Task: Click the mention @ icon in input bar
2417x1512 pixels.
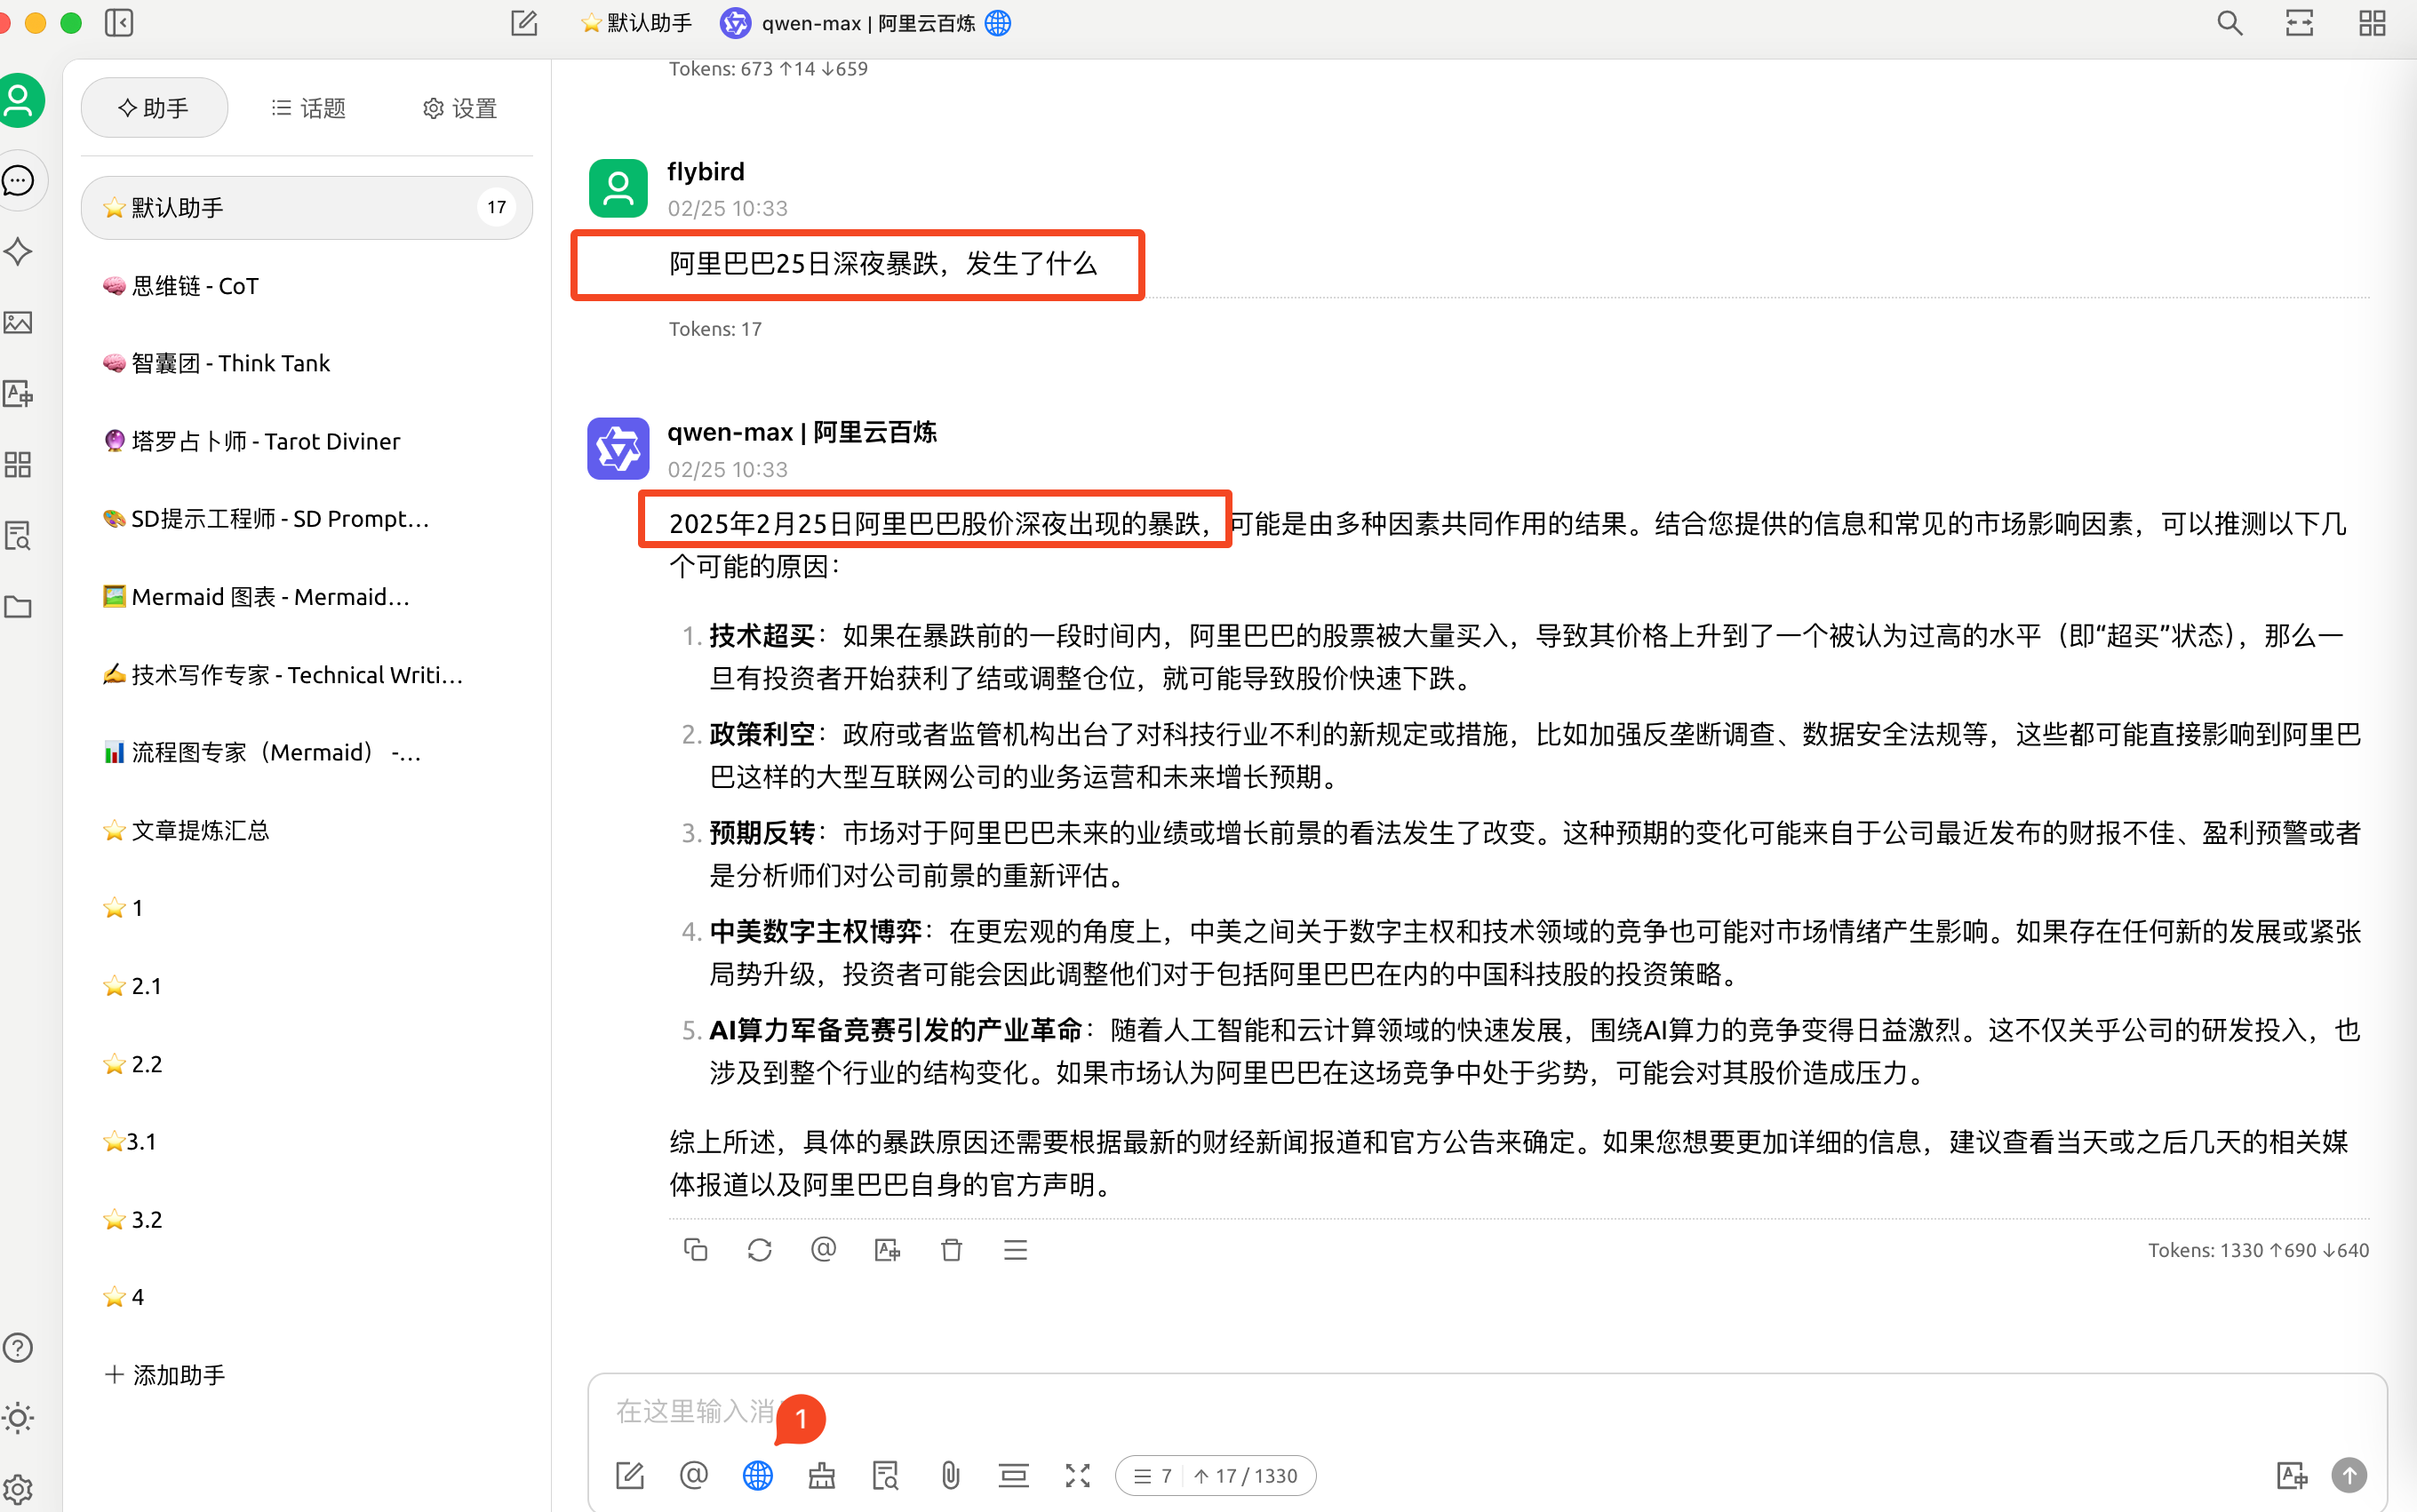Action: click(693, 1475)
